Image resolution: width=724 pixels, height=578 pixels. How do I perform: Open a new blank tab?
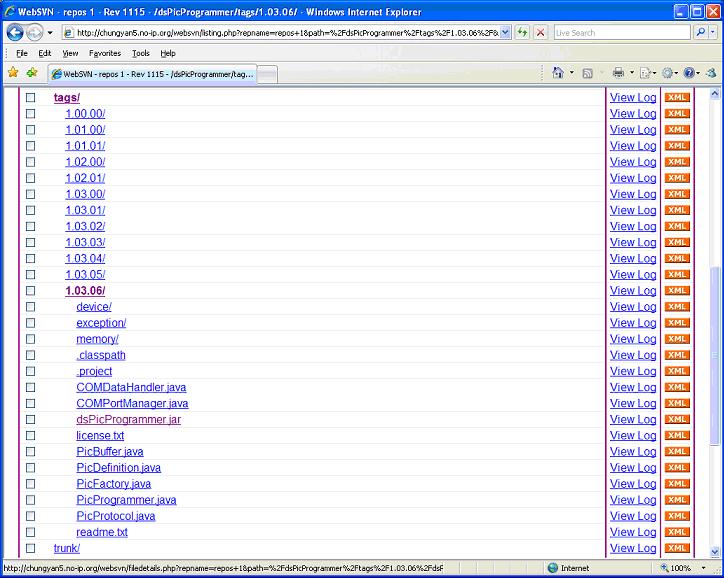pos(267,74)
